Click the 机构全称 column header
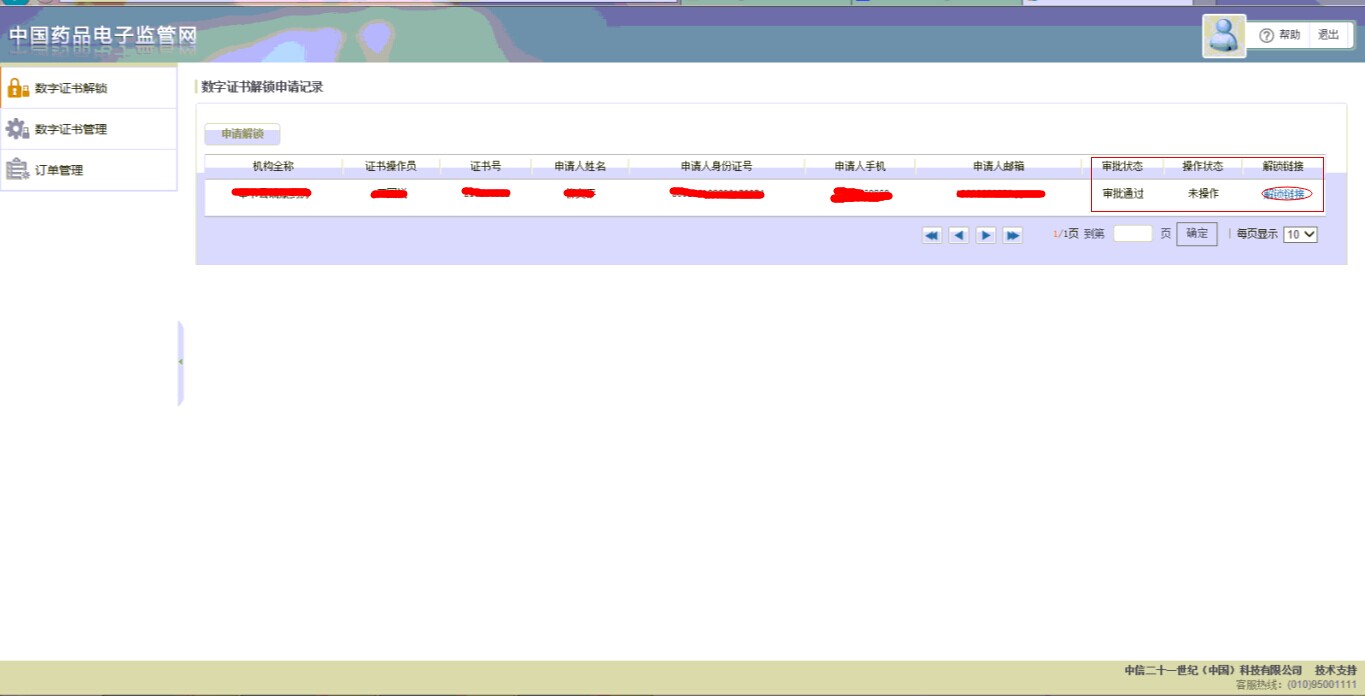 273,166
